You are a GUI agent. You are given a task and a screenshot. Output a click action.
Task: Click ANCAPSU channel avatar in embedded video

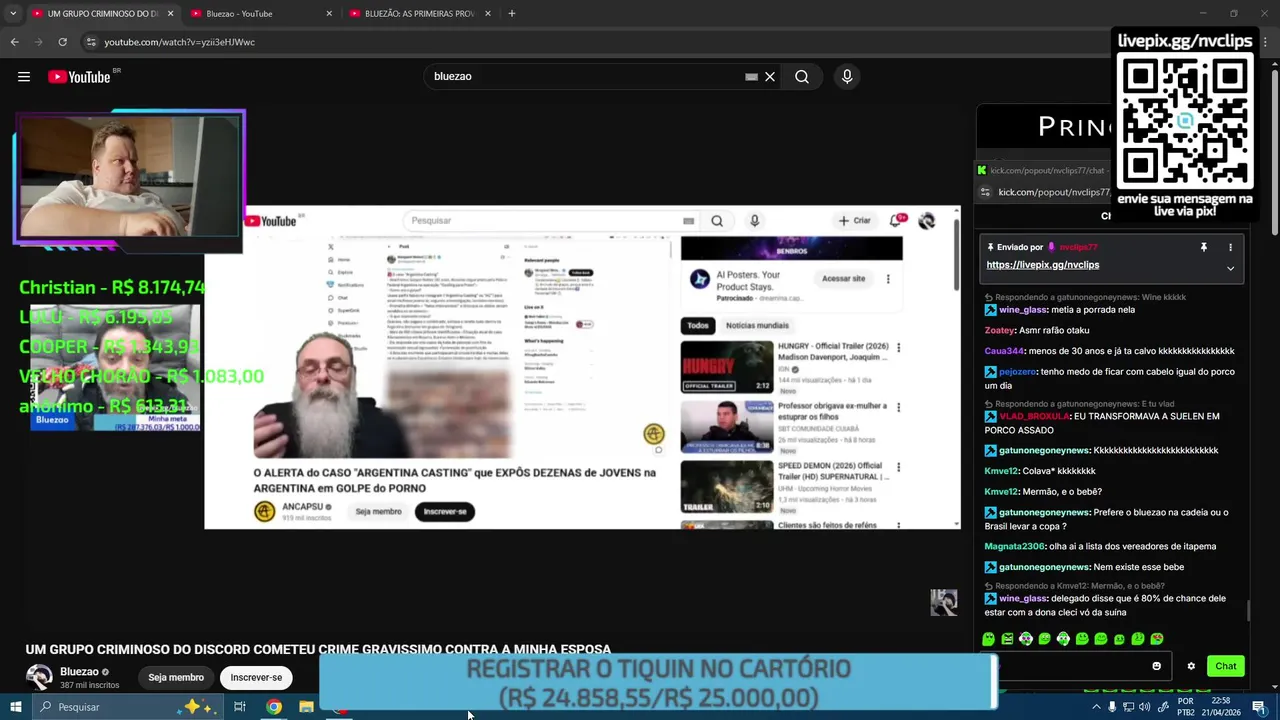coord(264,511)
